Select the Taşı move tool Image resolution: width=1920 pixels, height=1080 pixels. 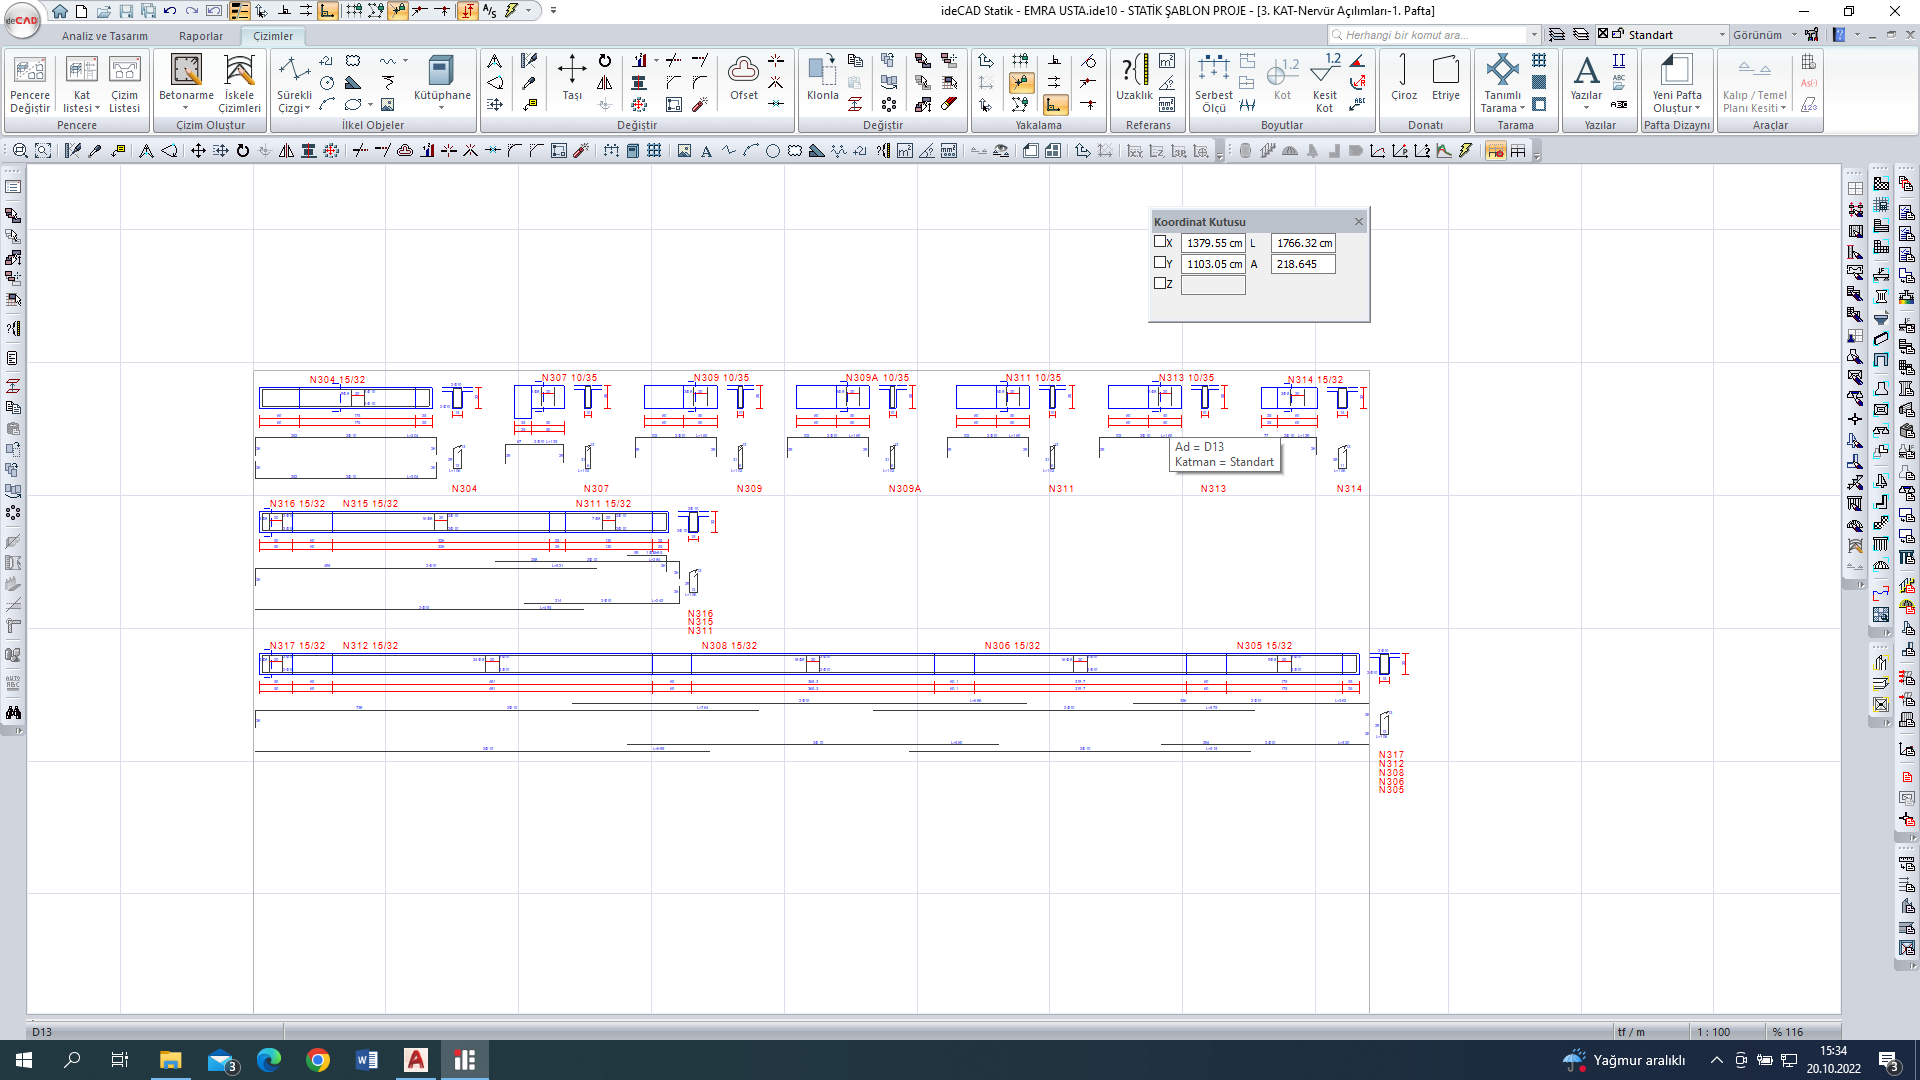(x=572, y=78)
